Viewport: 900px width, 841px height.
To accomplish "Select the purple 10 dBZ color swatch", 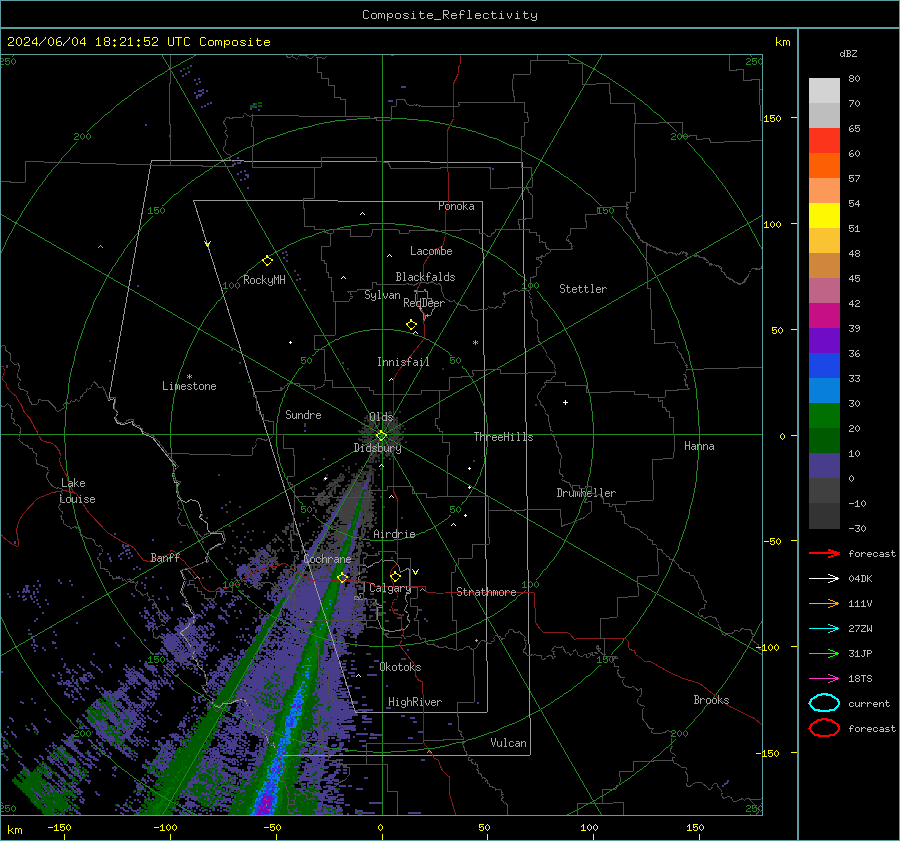I will [x=824, y=465].
